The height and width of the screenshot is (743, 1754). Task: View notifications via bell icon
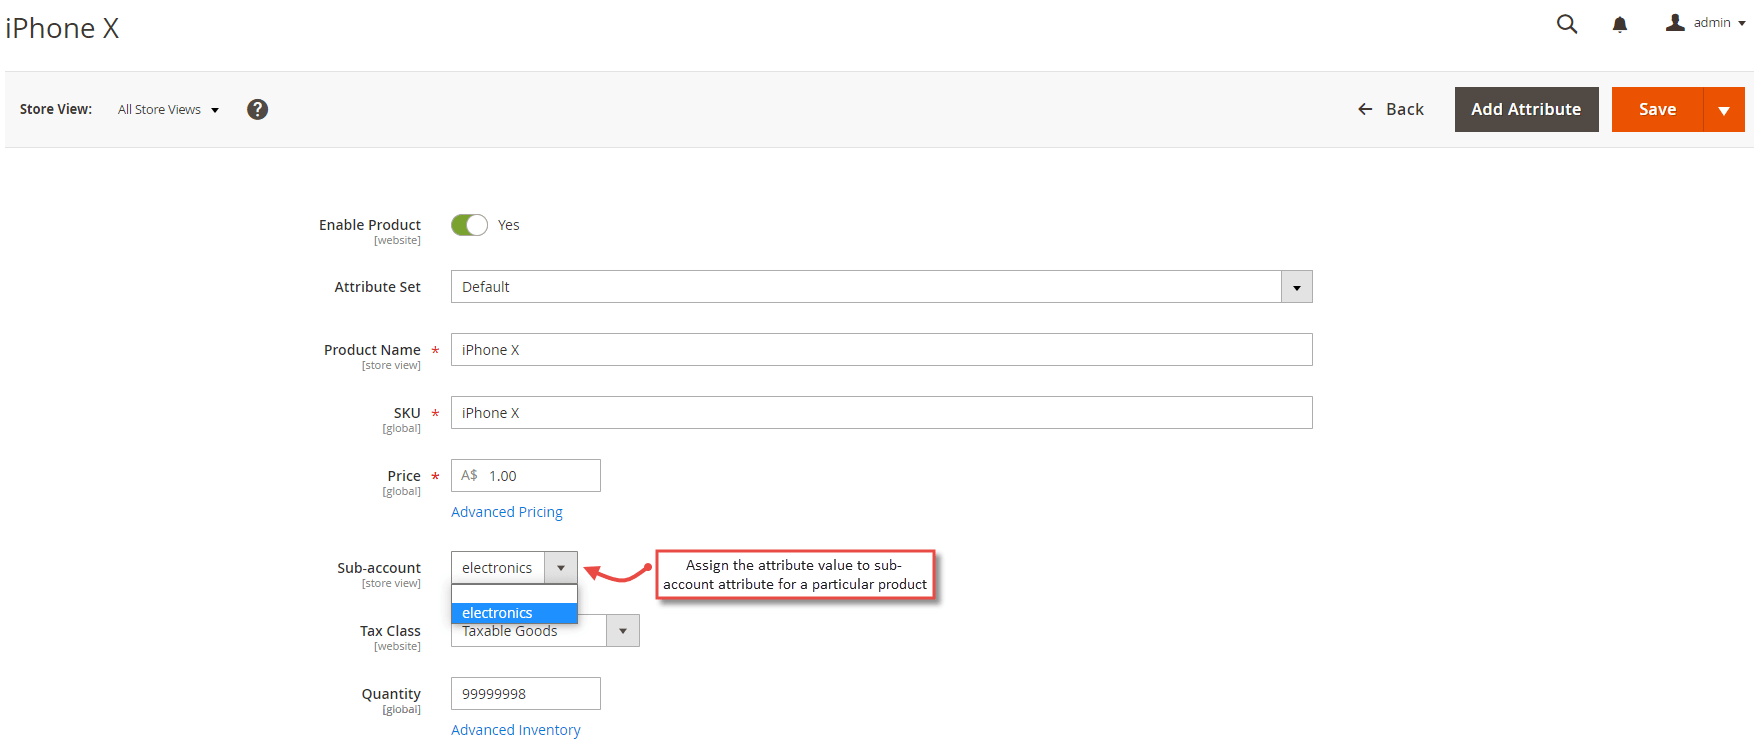(1620, 24)
